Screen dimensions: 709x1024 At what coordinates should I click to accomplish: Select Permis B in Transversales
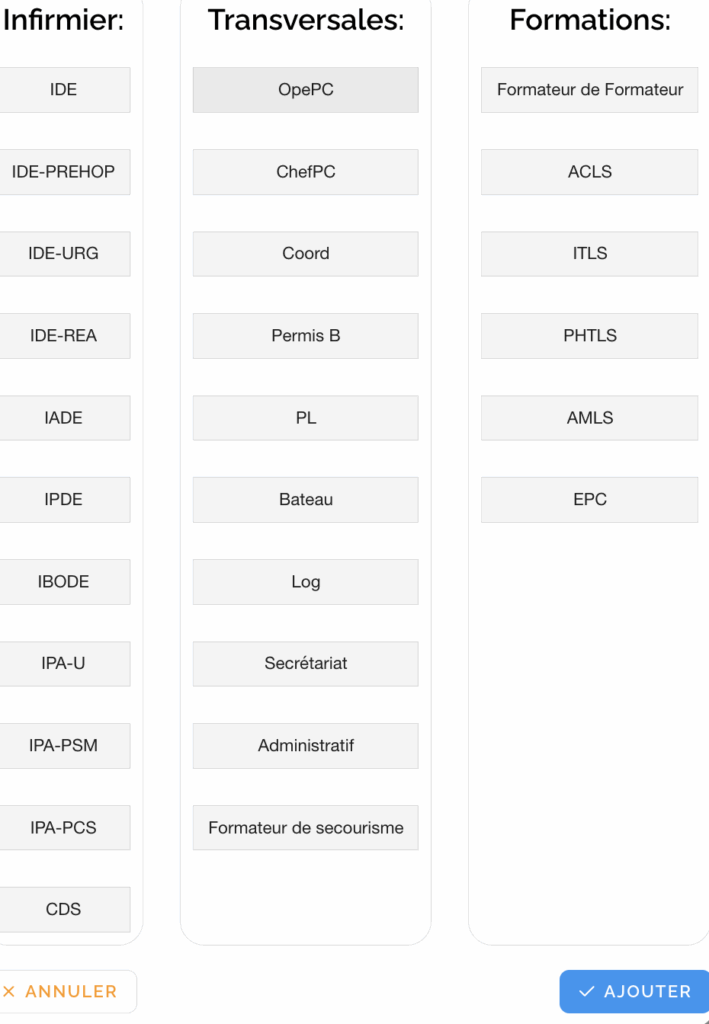pyautogui.click(x=305, y=336)
